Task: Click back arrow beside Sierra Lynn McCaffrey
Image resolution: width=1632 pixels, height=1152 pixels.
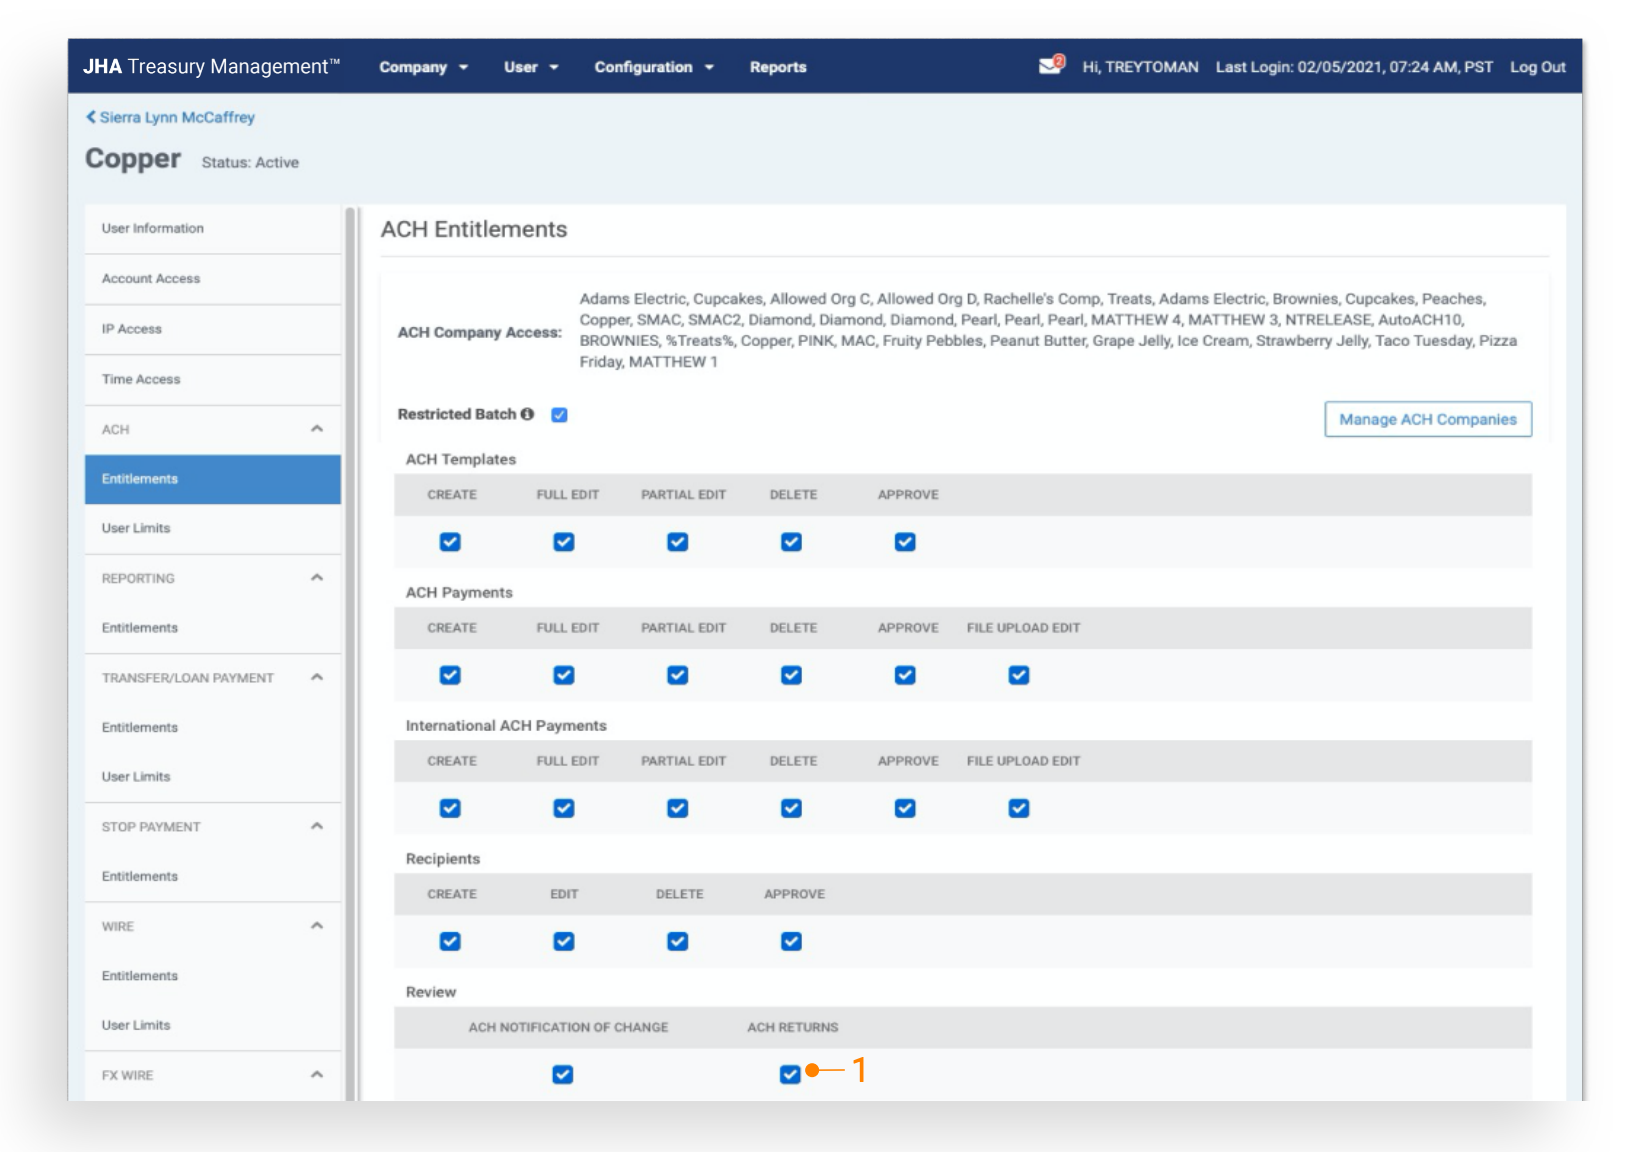Action: tap(91, 117)
